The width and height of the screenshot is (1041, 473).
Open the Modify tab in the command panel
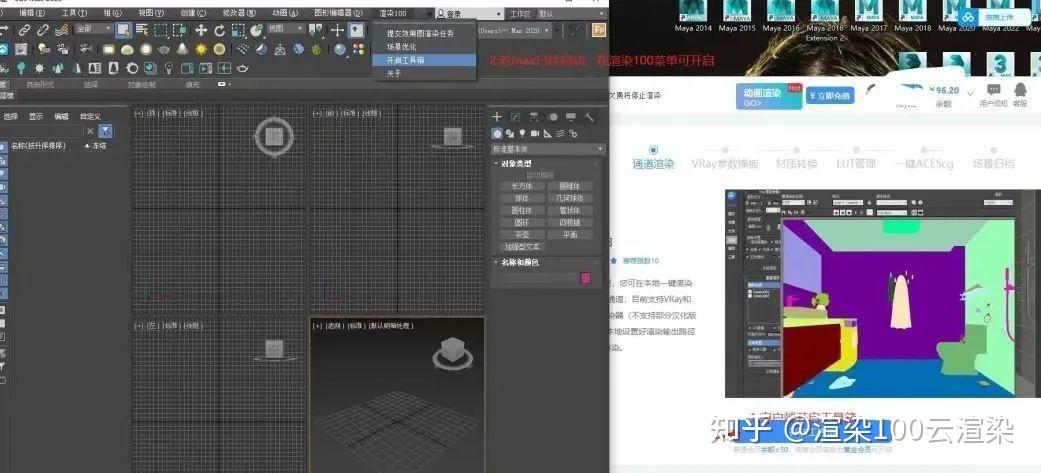point(515,117)
